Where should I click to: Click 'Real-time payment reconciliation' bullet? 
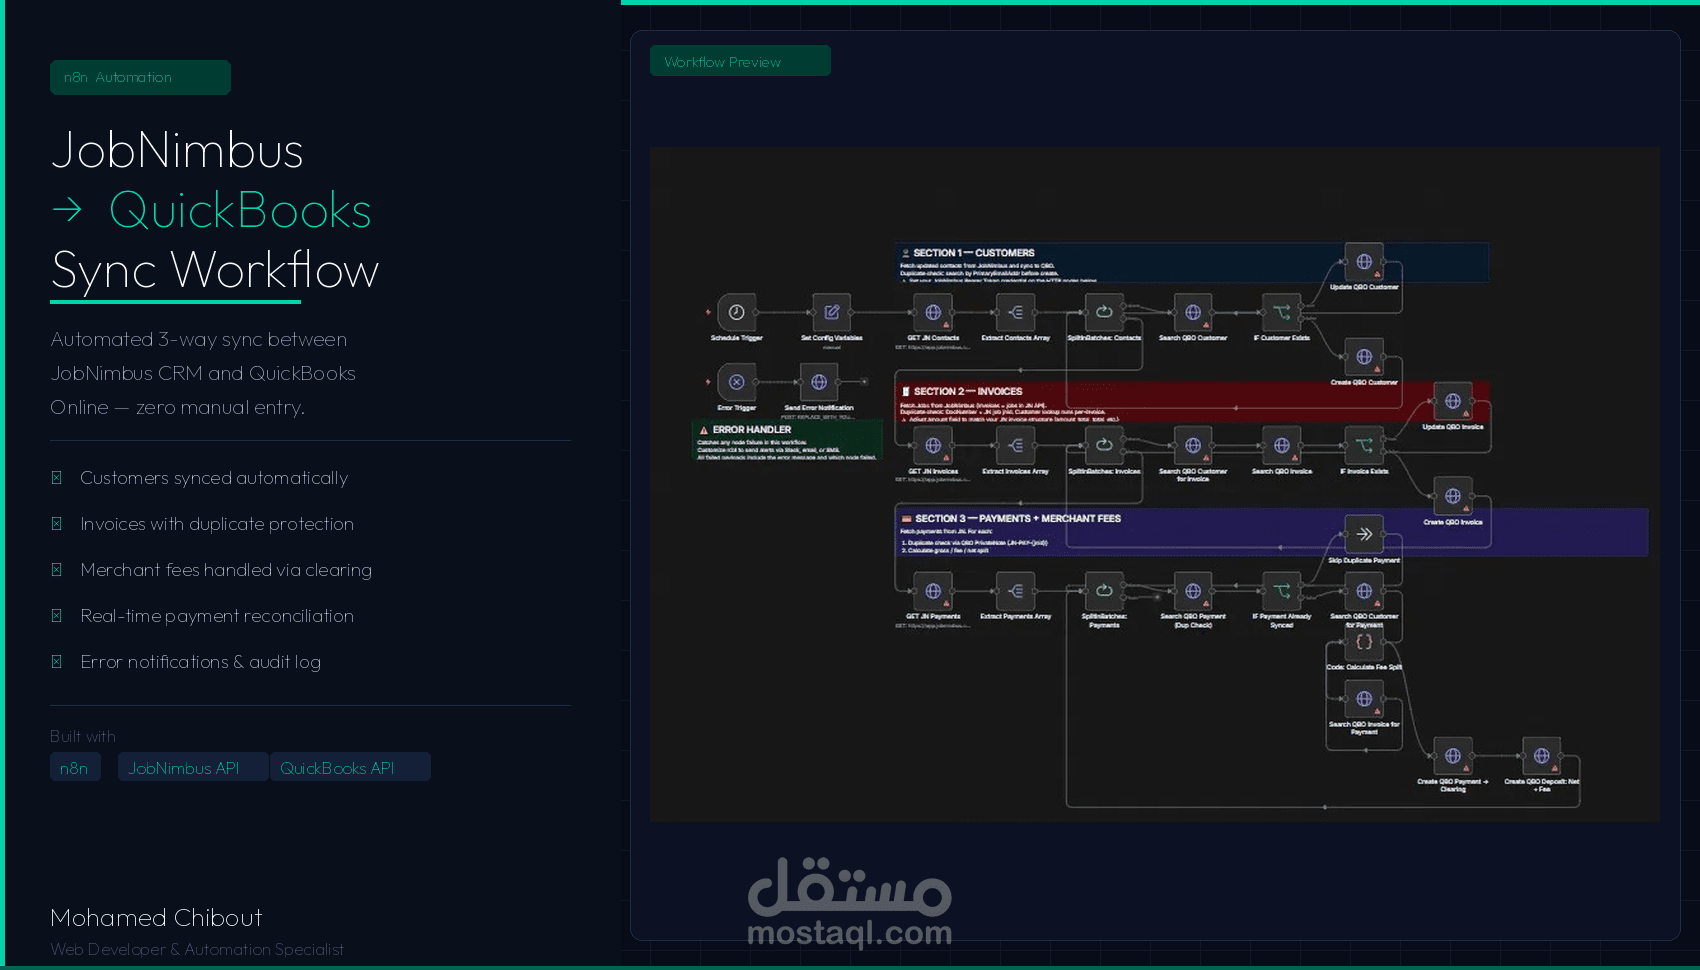coord(217,616)
